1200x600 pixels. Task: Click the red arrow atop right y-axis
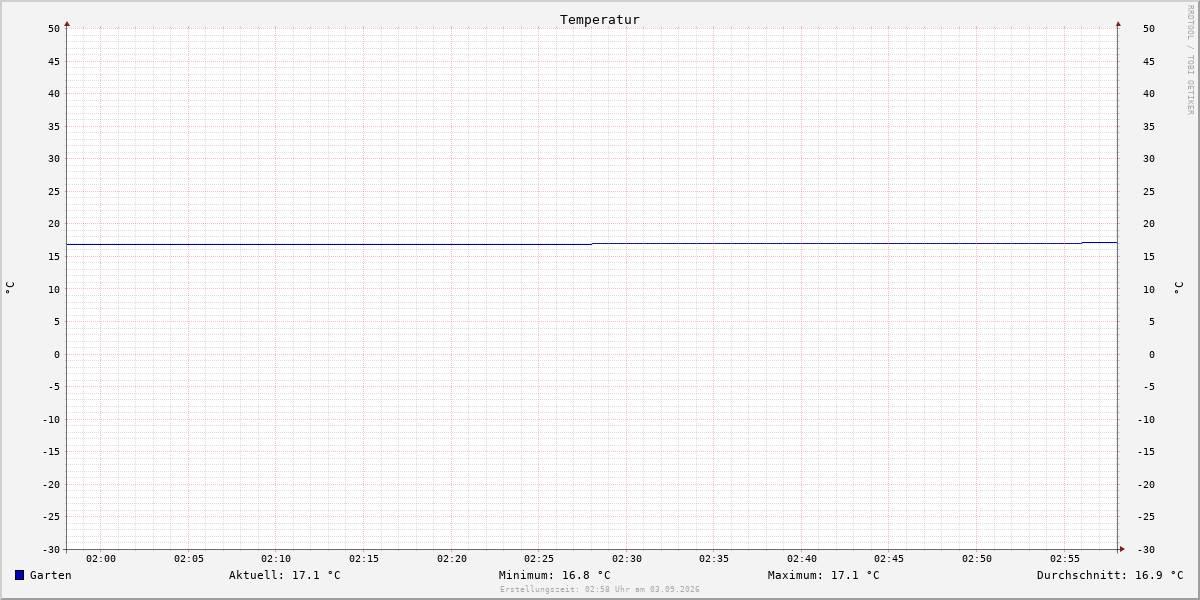1118,23
